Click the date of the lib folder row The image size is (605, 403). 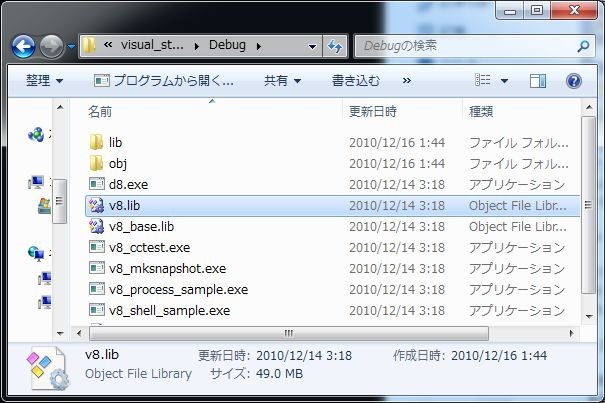click(x=397, y=143)
